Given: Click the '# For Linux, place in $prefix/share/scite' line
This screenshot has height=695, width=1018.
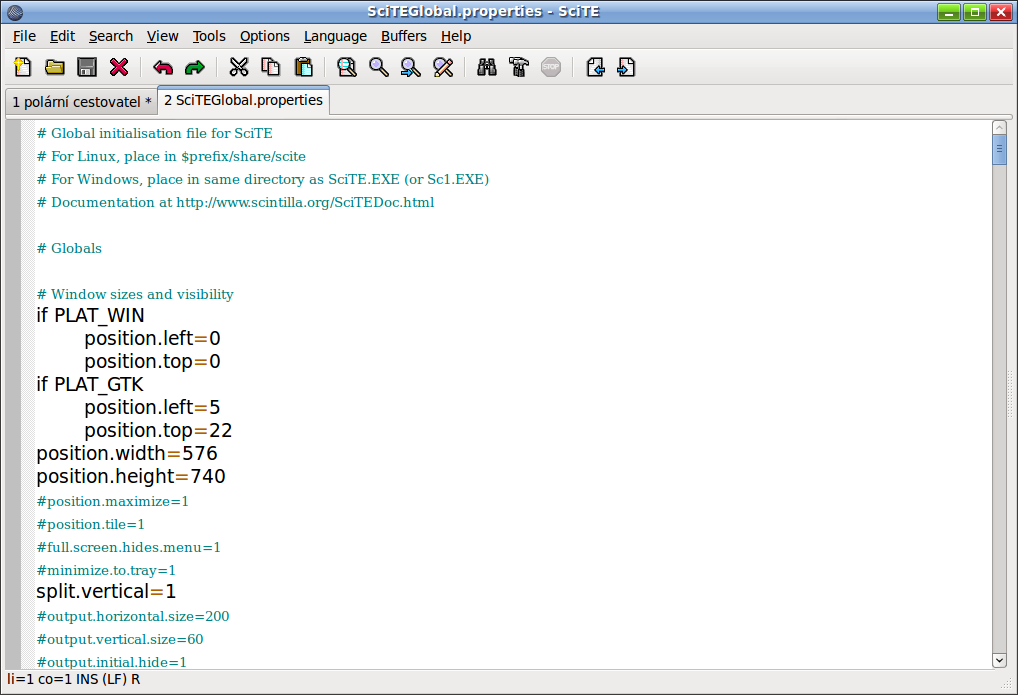Looking at the screenshot, I should (171, 157).
